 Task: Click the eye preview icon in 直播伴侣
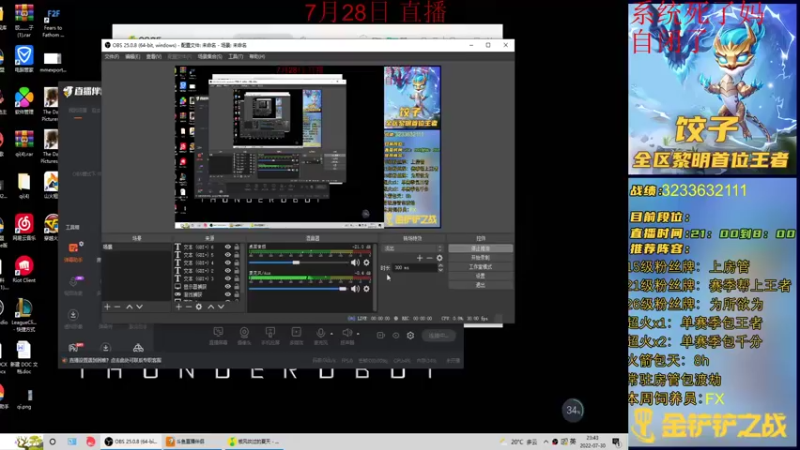[x=396, y=335]
